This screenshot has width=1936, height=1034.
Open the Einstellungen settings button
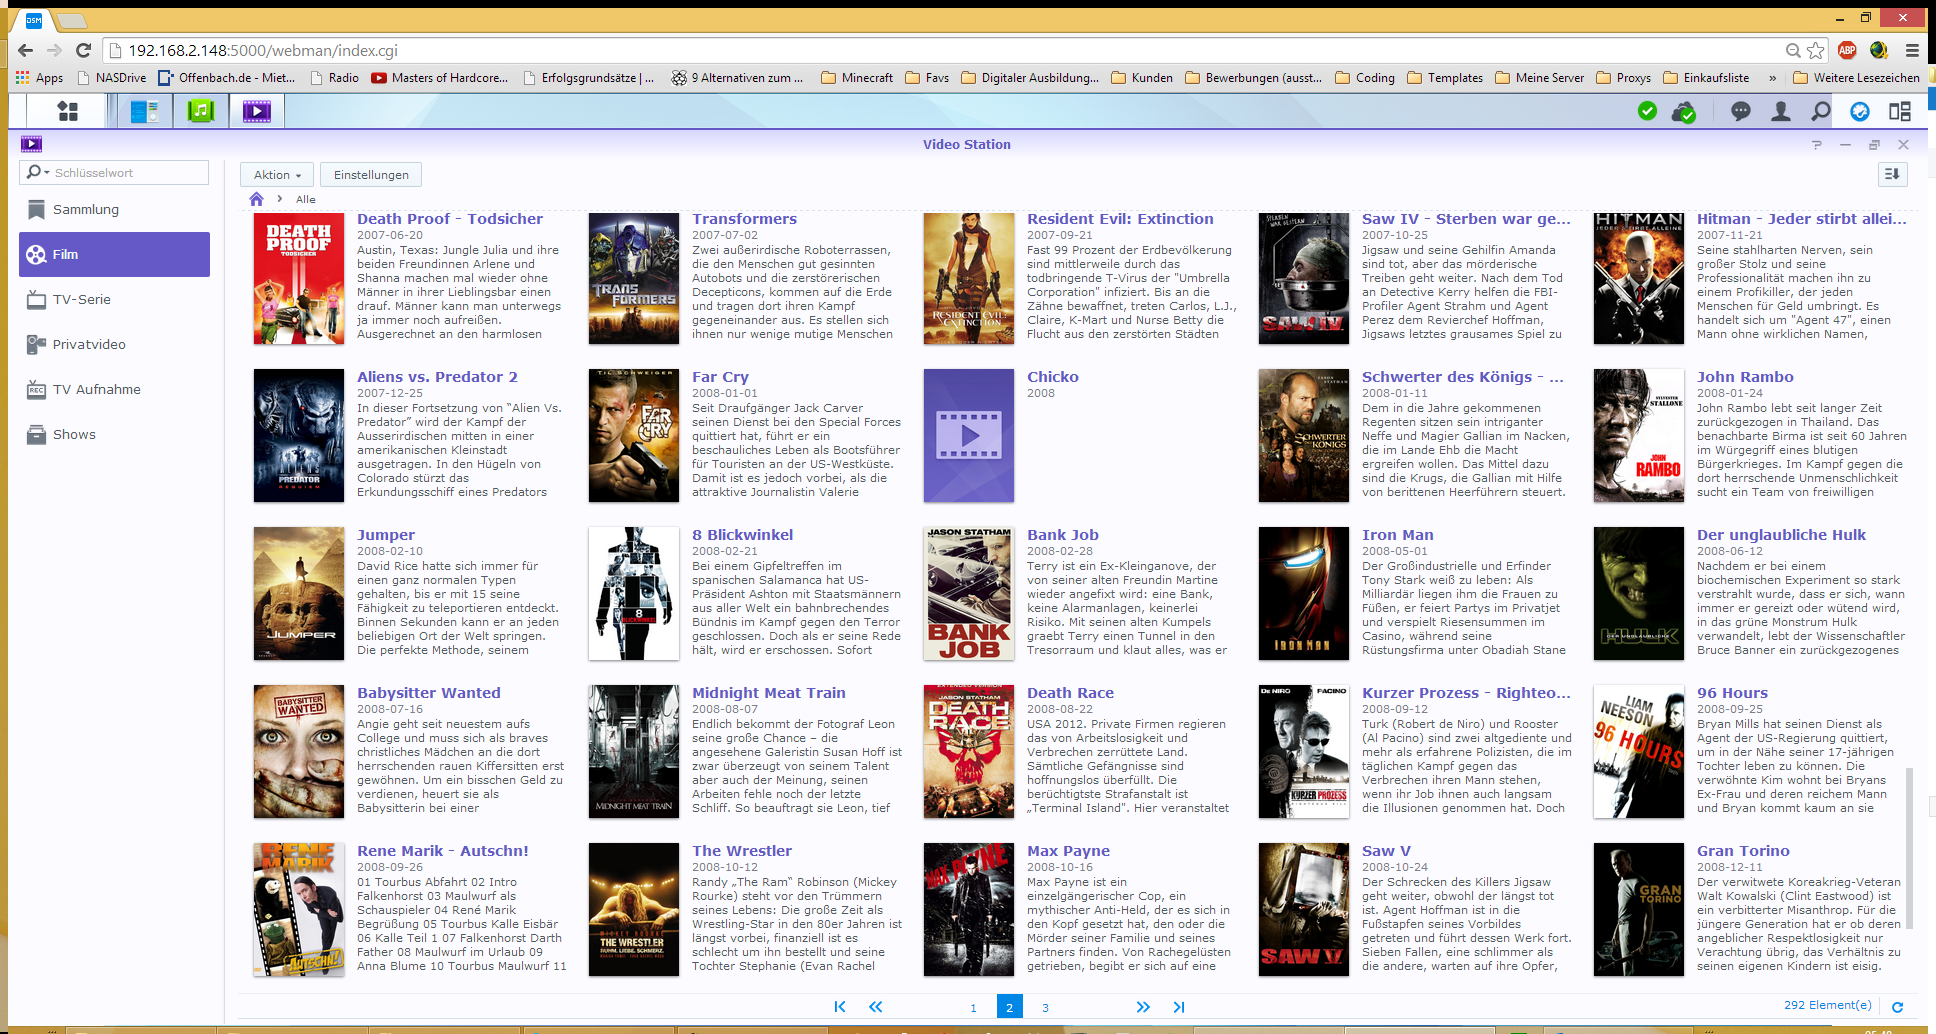(371, 175)
